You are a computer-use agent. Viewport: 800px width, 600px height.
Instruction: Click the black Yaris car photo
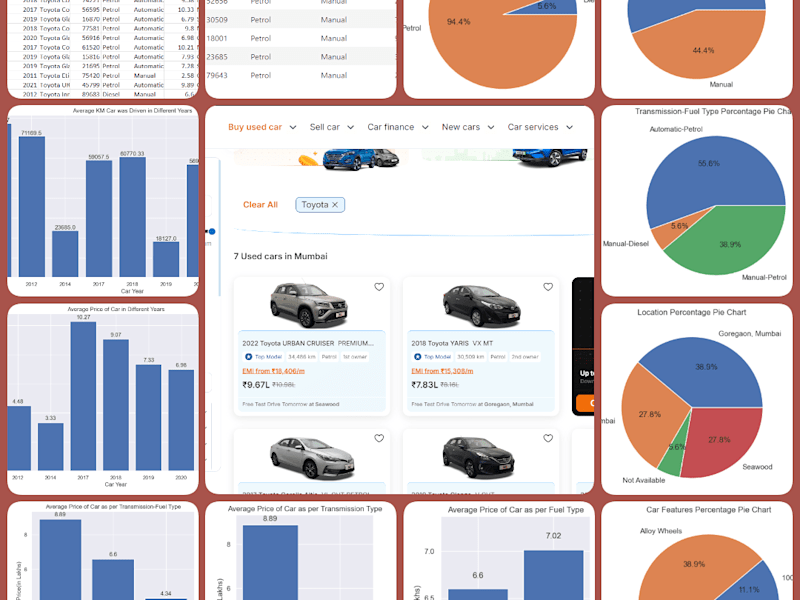[481, 306]
